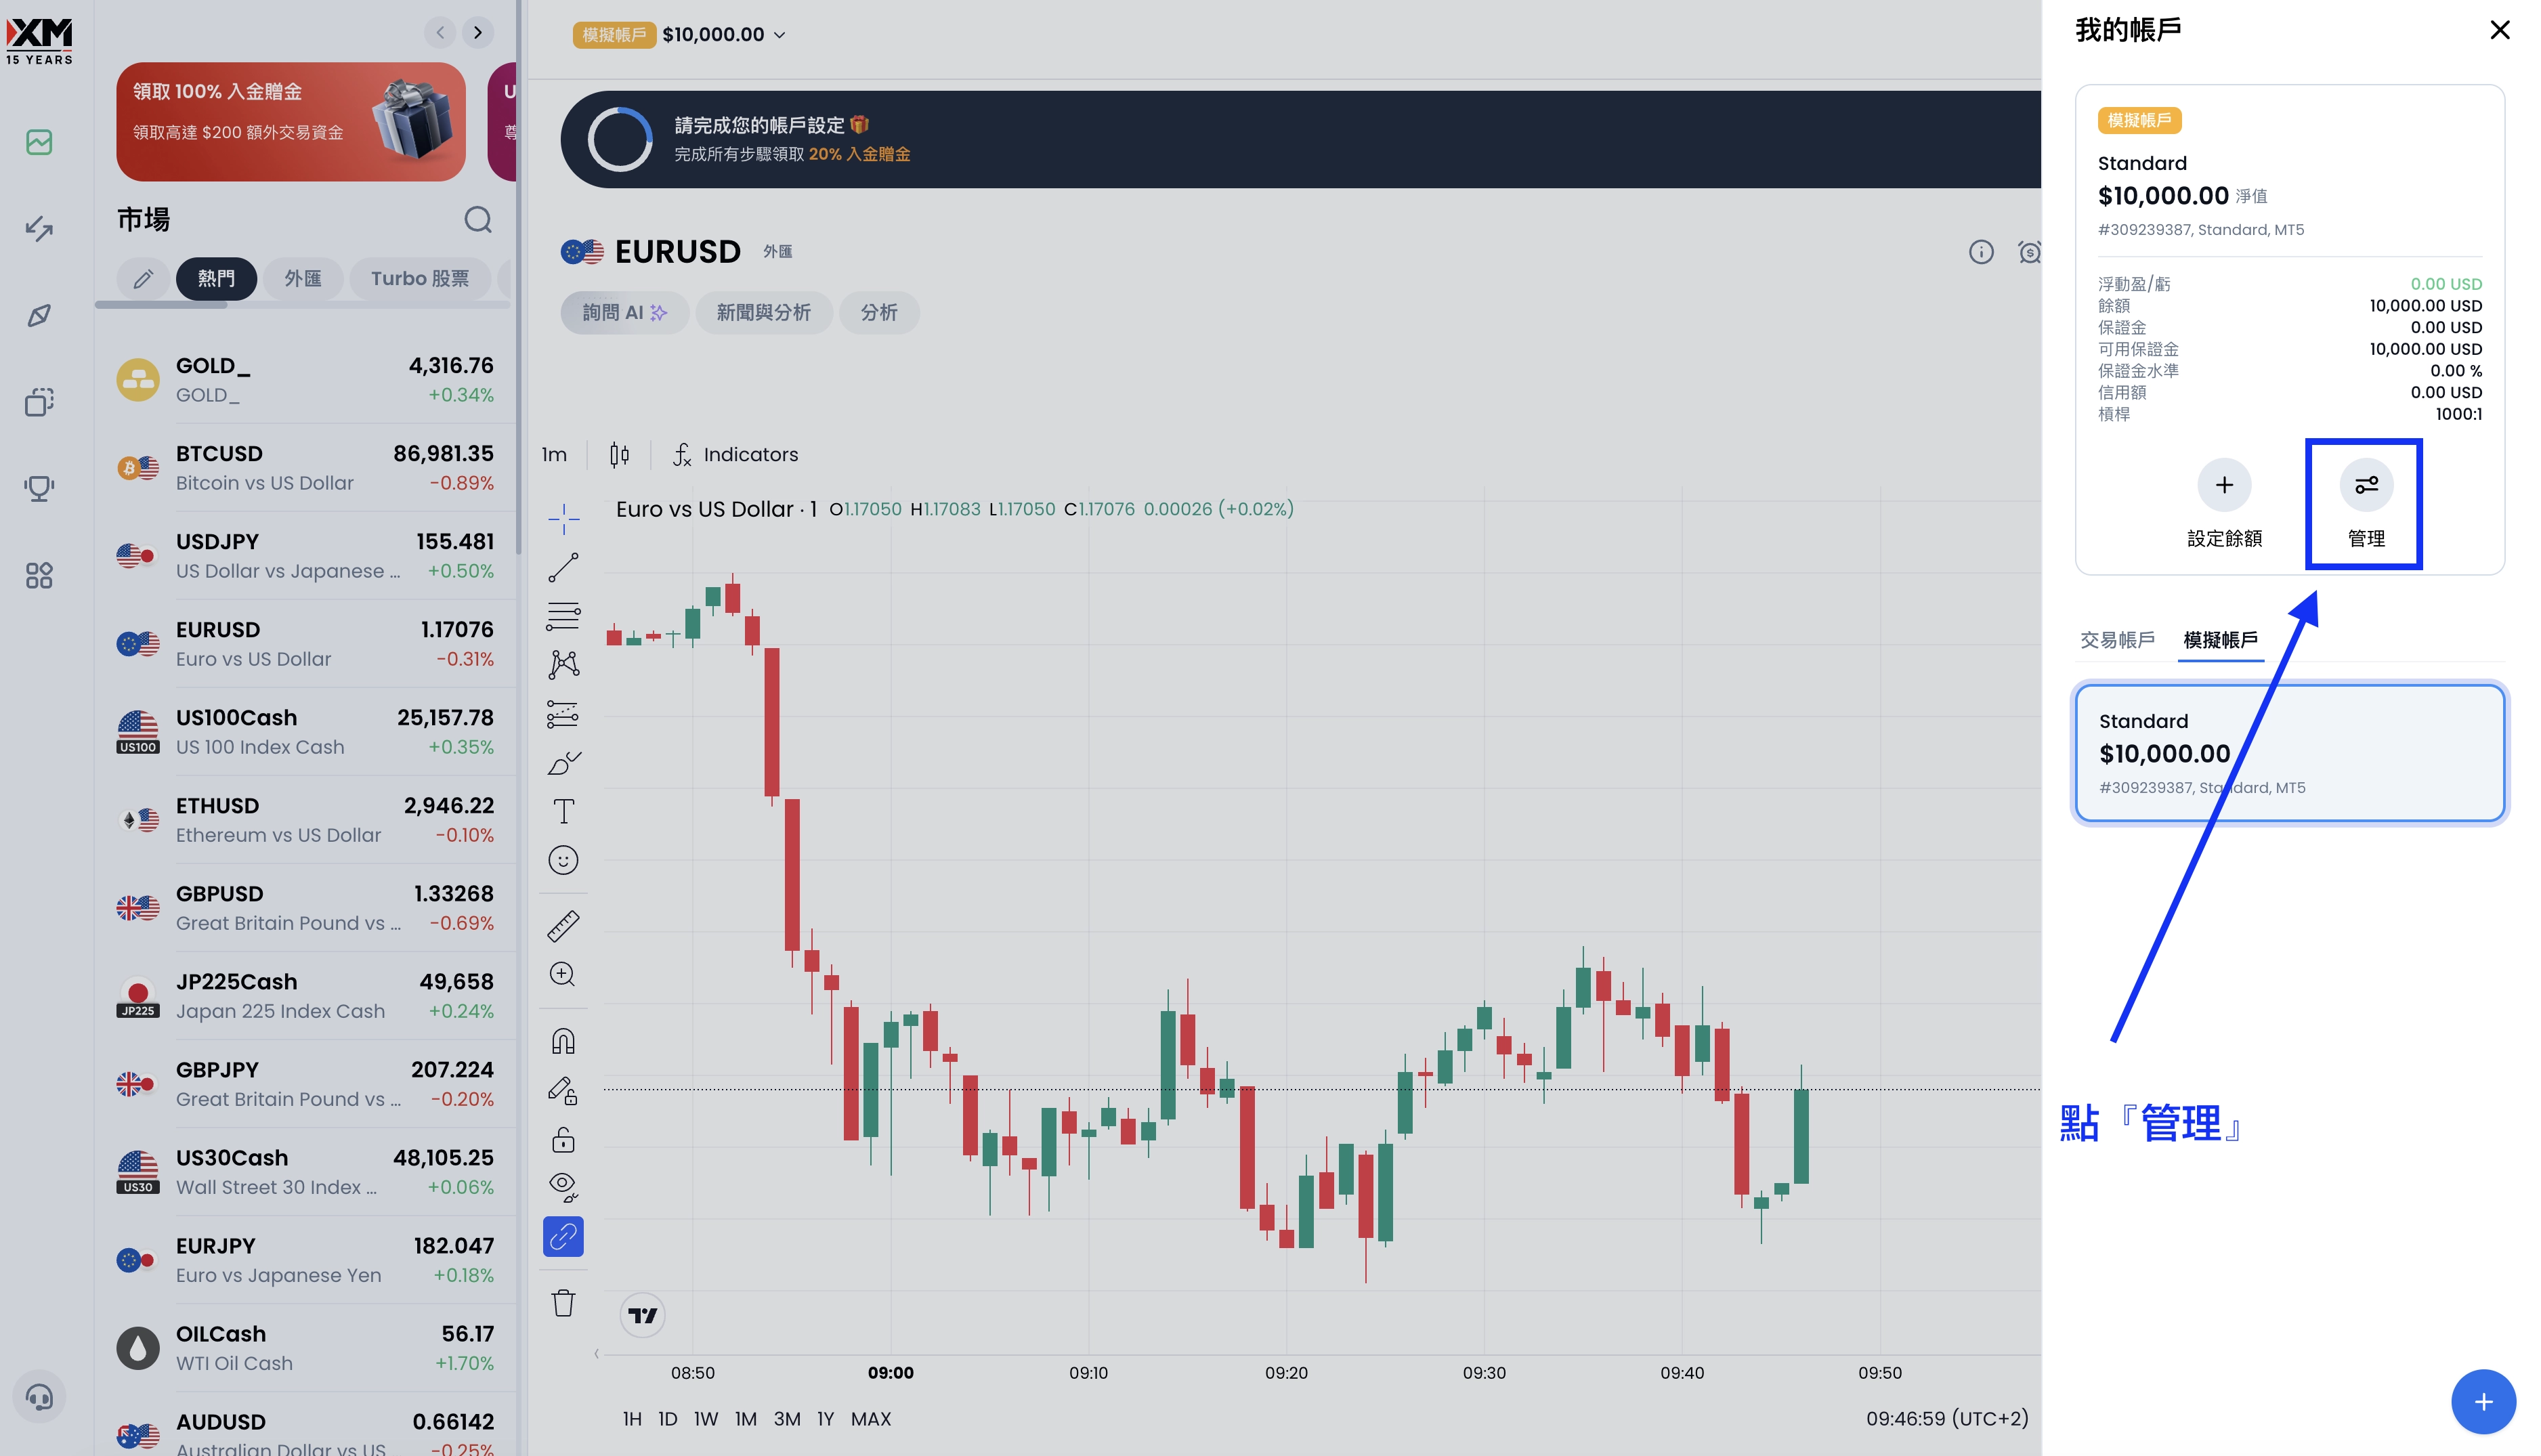Open the 1m timeframe selector
The width and height of the screenshot is (2541, 1456).
click(x=554, y=455)
